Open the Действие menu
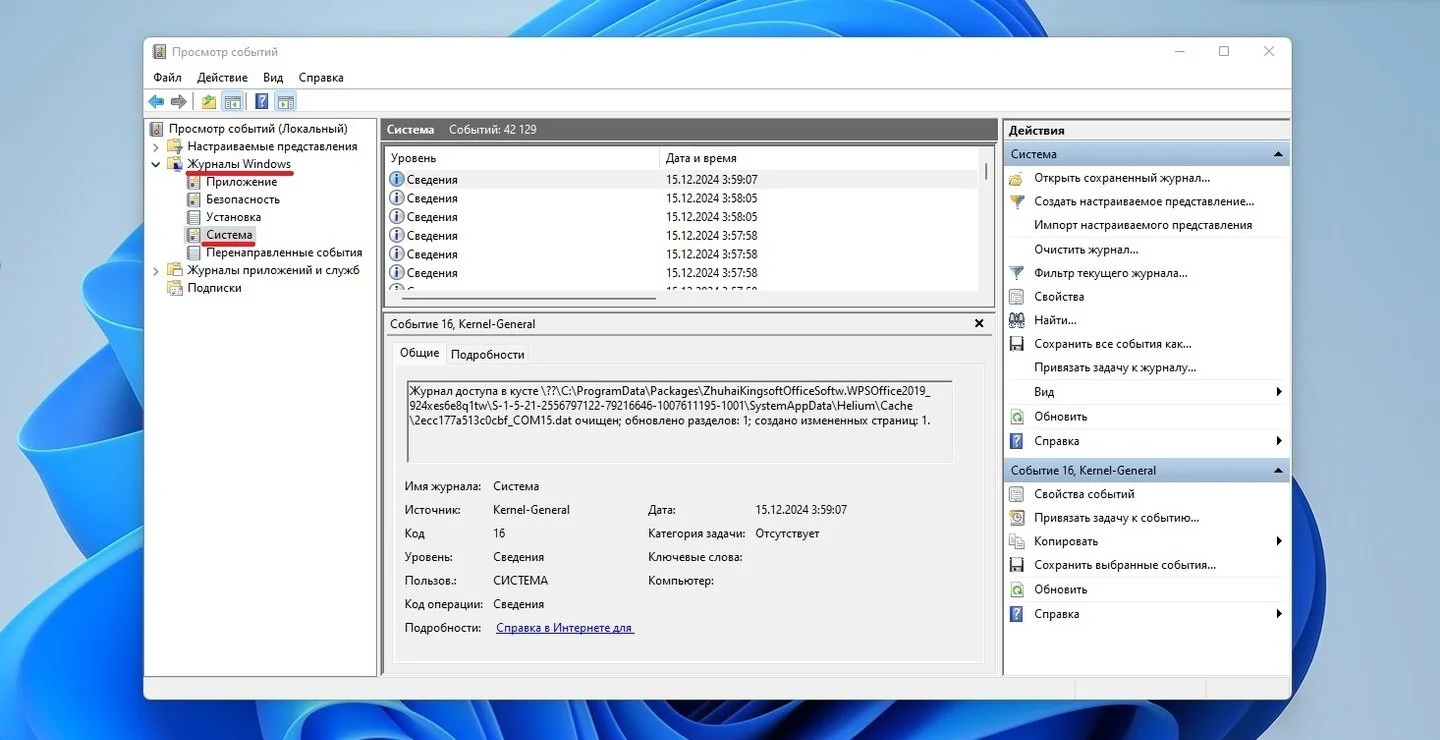This screenshot has height=740, width=1440. tap(222, 77)
